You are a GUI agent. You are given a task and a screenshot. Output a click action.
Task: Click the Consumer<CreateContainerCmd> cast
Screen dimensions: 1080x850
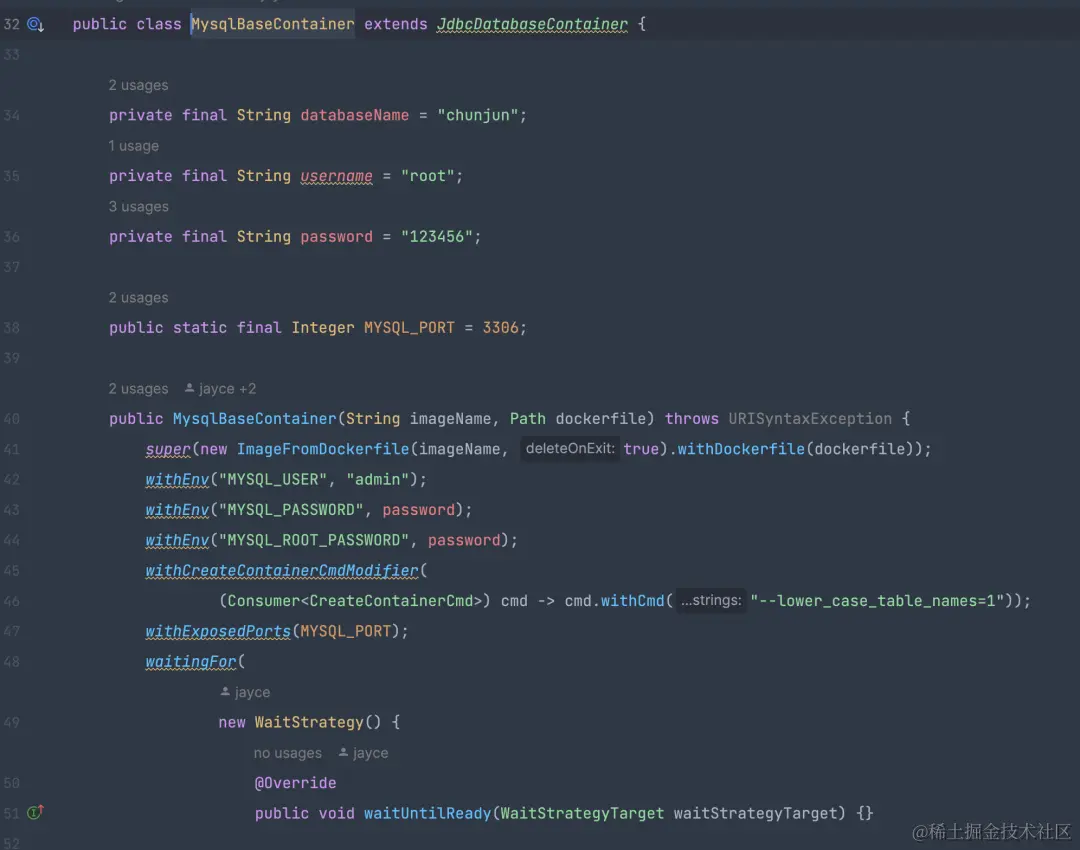[354, 601]
